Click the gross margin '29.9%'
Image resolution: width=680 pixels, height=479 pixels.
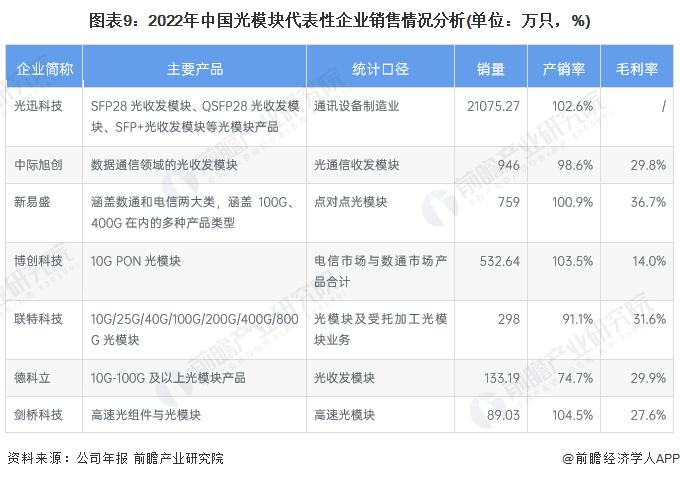point(648,378)
